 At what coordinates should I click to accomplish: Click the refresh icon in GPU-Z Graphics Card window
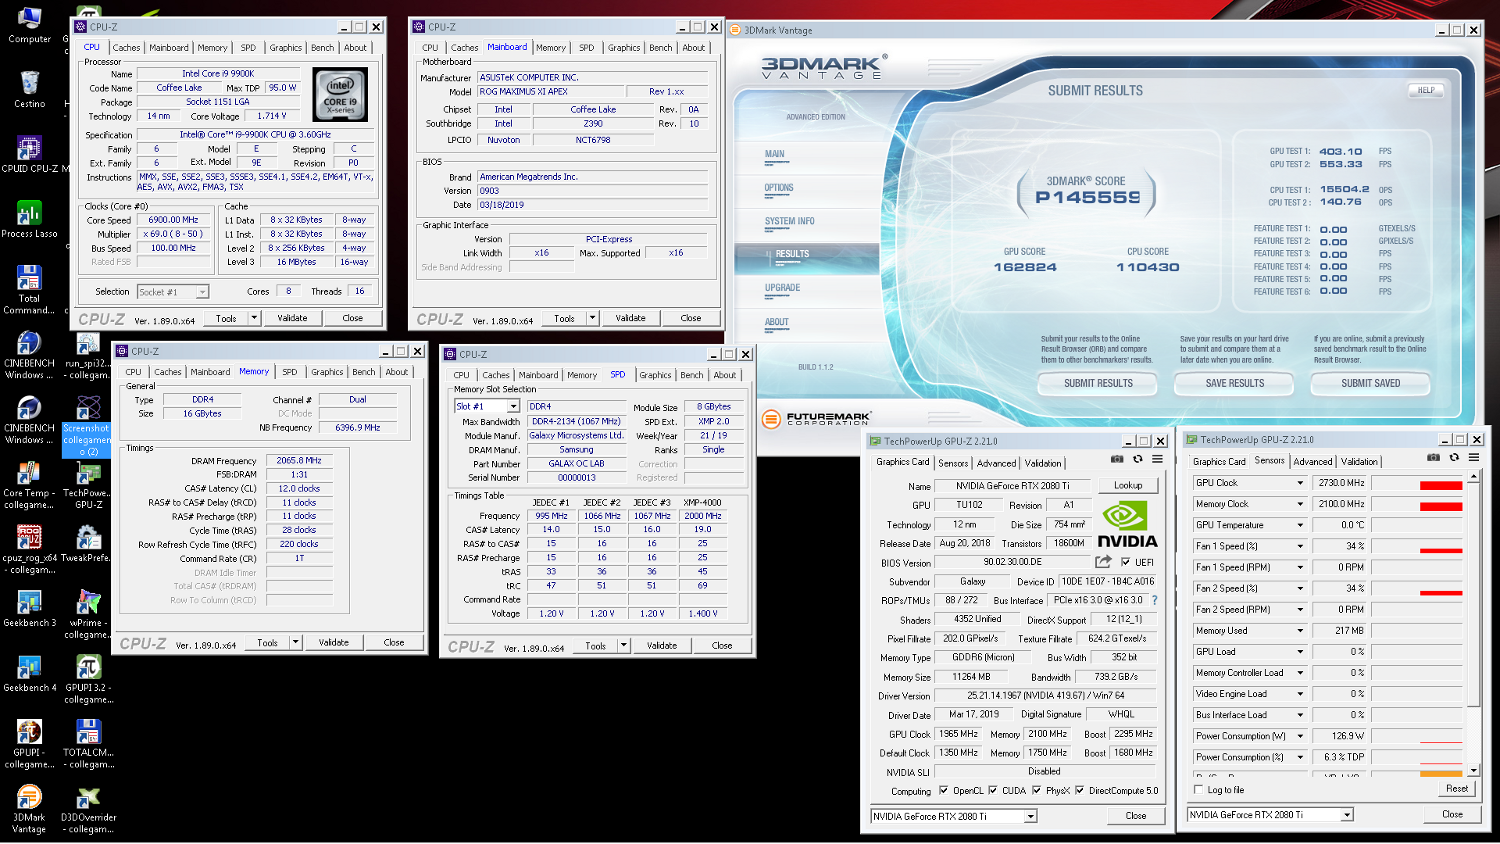(1137, 459)
